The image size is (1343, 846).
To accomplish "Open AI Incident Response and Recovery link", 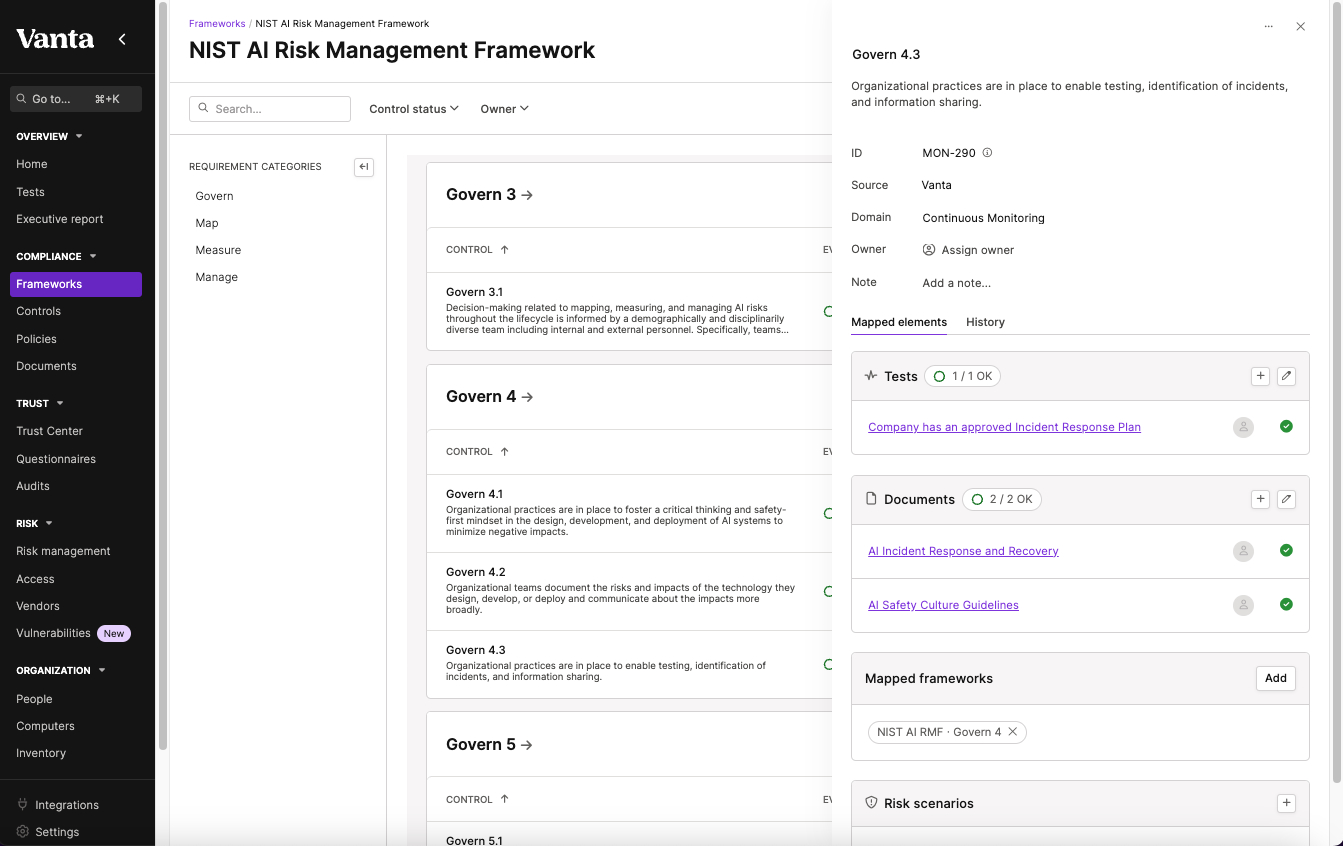I will [x=963, y=551].
